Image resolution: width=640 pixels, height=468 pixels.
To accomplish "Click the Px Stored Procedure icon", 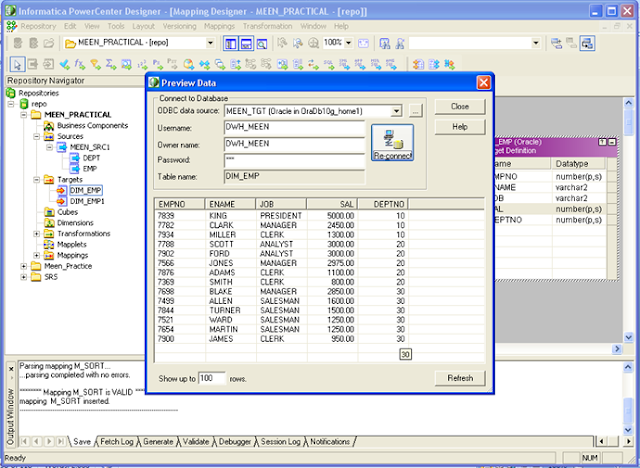I will 158,64.
